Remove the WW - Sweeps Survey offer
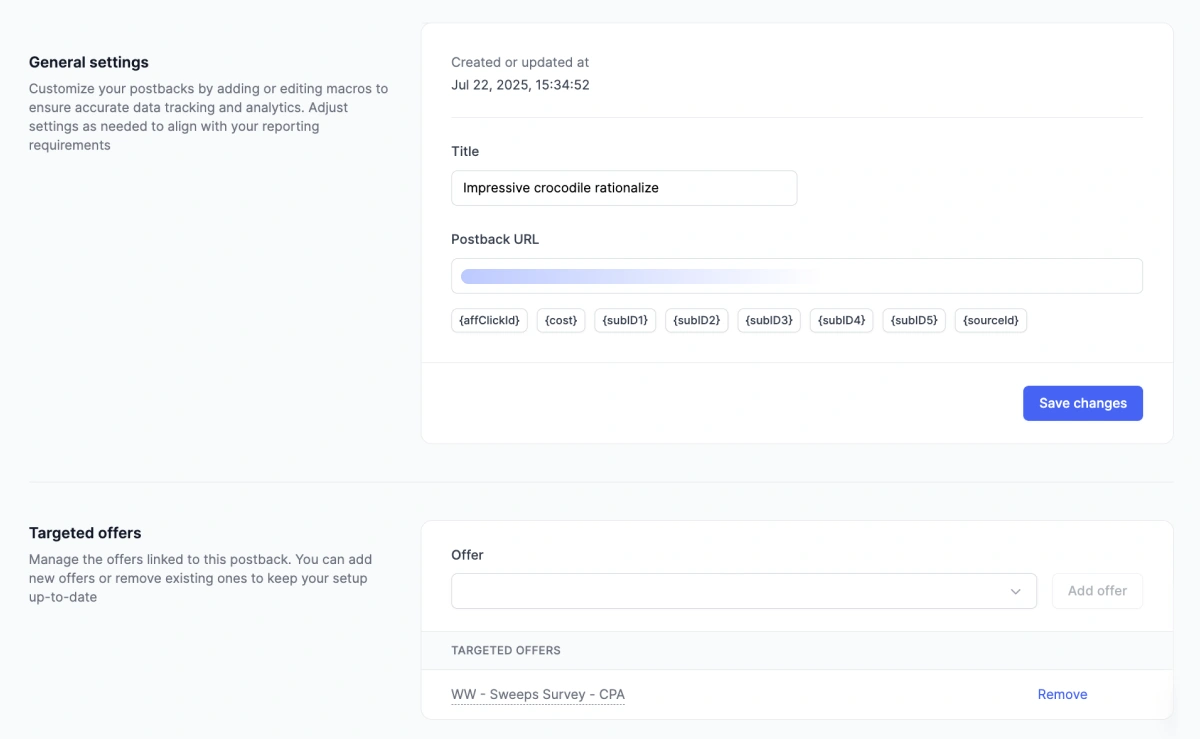The image size is (1200, 739). [x=1062, y=694]
